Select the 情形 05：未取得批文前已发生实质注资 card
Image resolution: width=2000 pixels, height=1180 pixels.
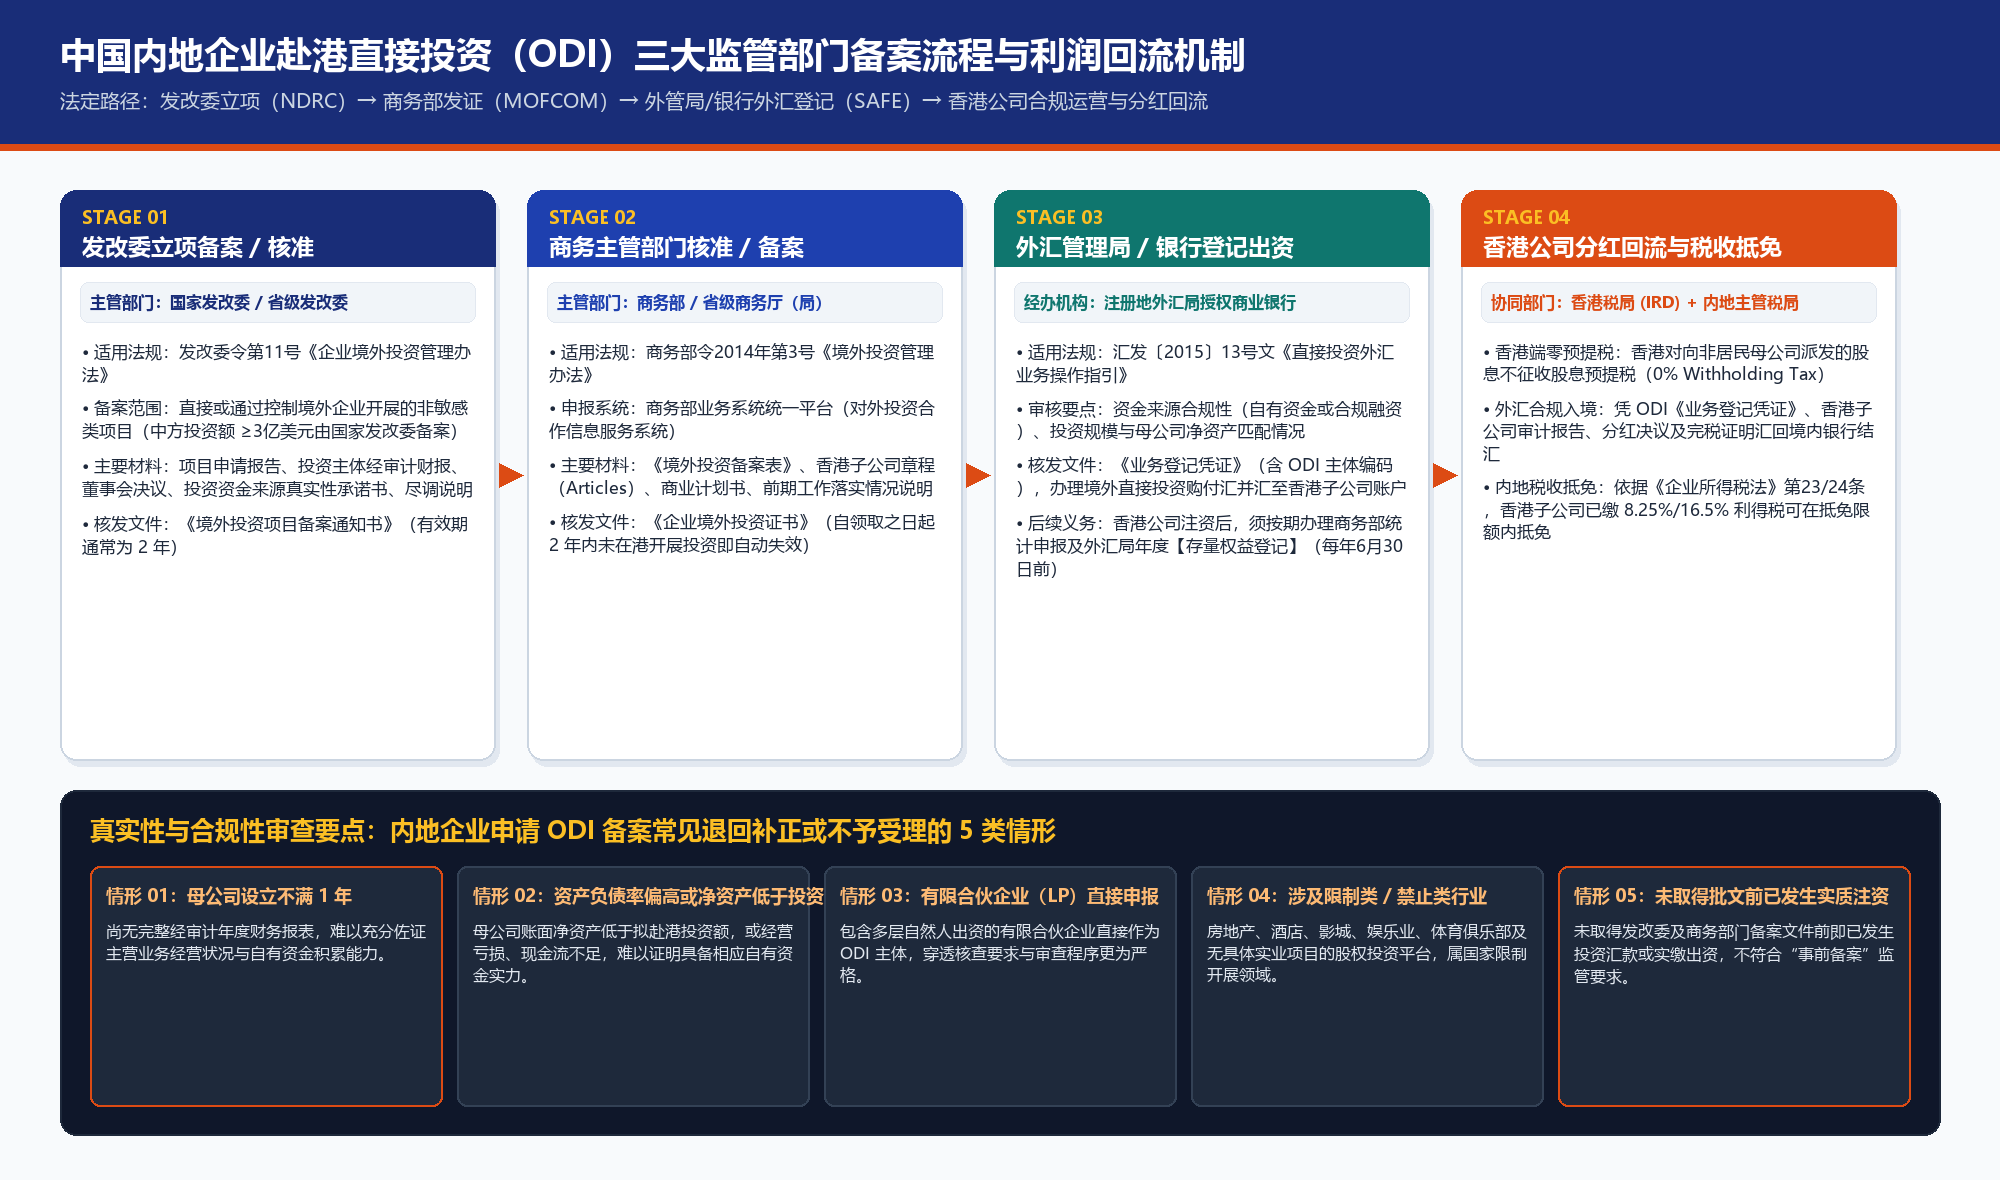coord(1734,986)
